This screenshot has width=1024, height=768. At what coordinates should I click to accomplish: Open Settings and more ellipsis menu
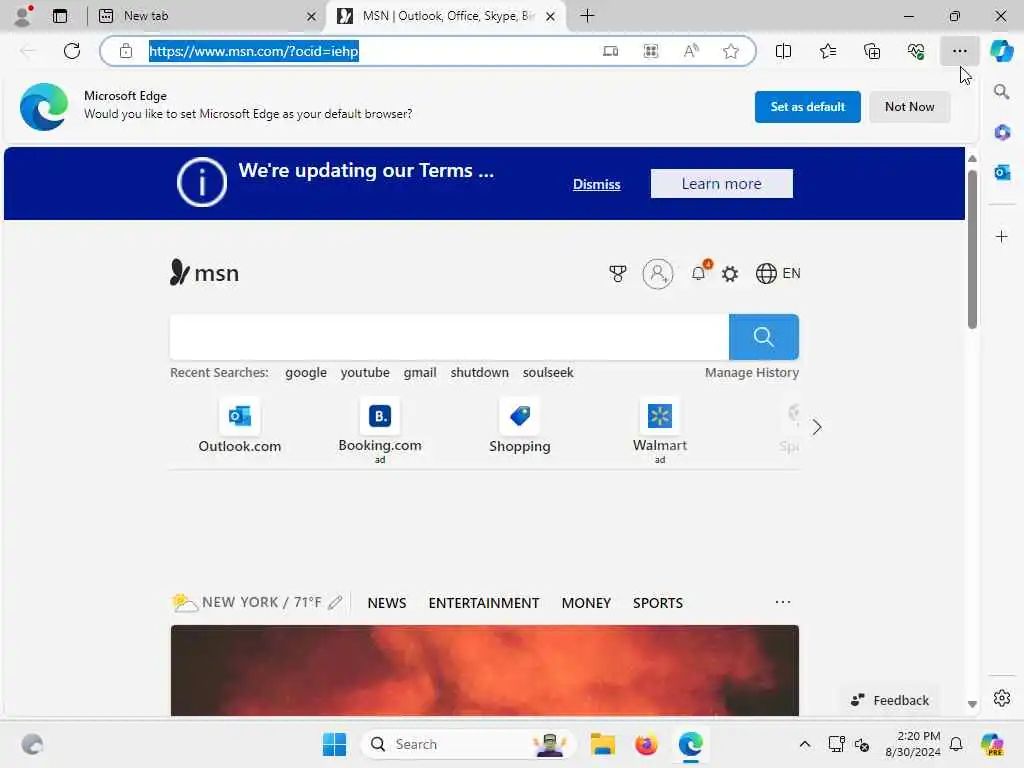(x=959, y=51)
